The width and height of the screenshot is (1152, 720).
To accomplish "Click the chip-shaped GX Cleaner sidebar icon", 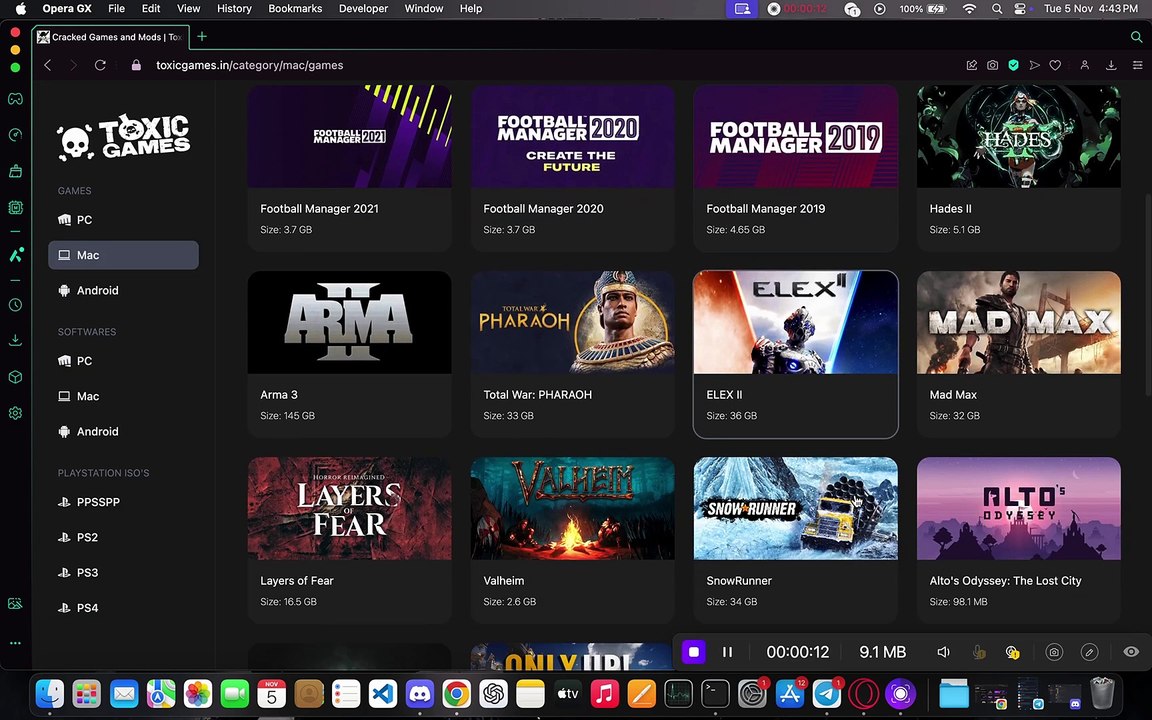I will 15,207.
